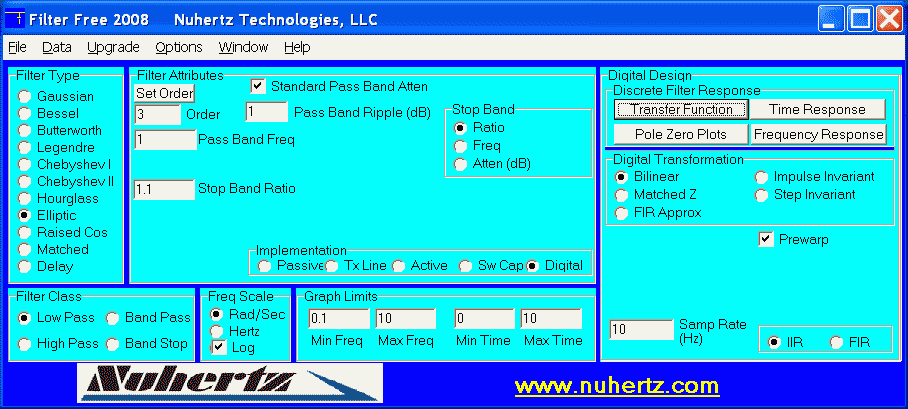This screenshot has height=409, width=908.
Task: Open the Window menu
Action: click(243, 48)
